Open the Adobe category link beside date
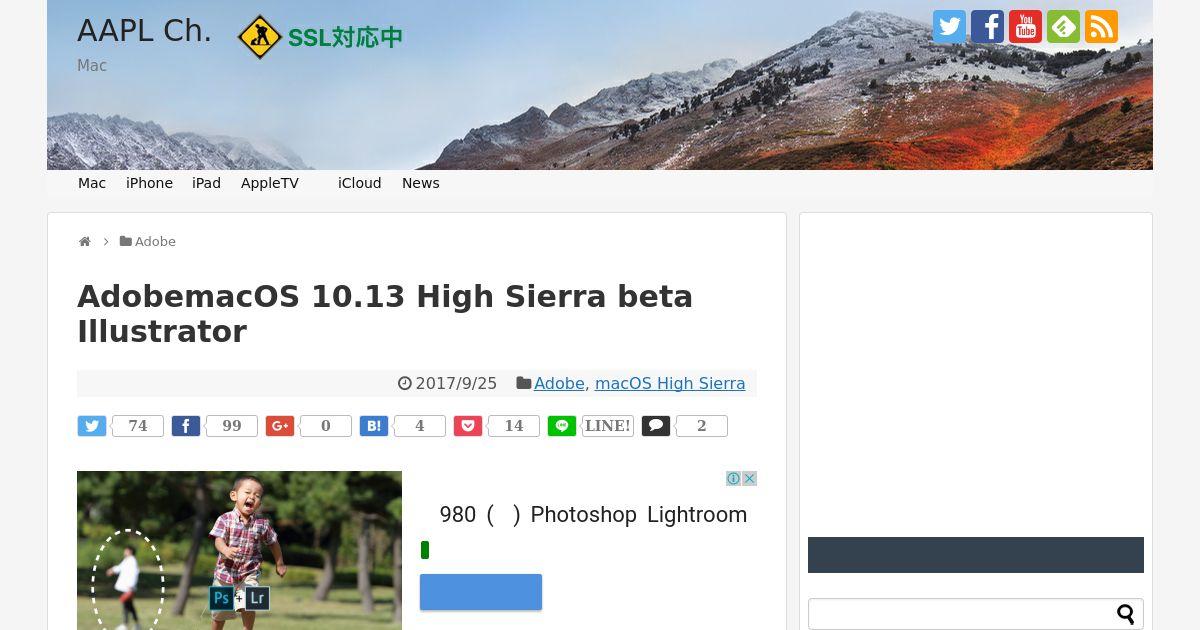This screenshot has width=1200, height=630. [x=559, y=384]
